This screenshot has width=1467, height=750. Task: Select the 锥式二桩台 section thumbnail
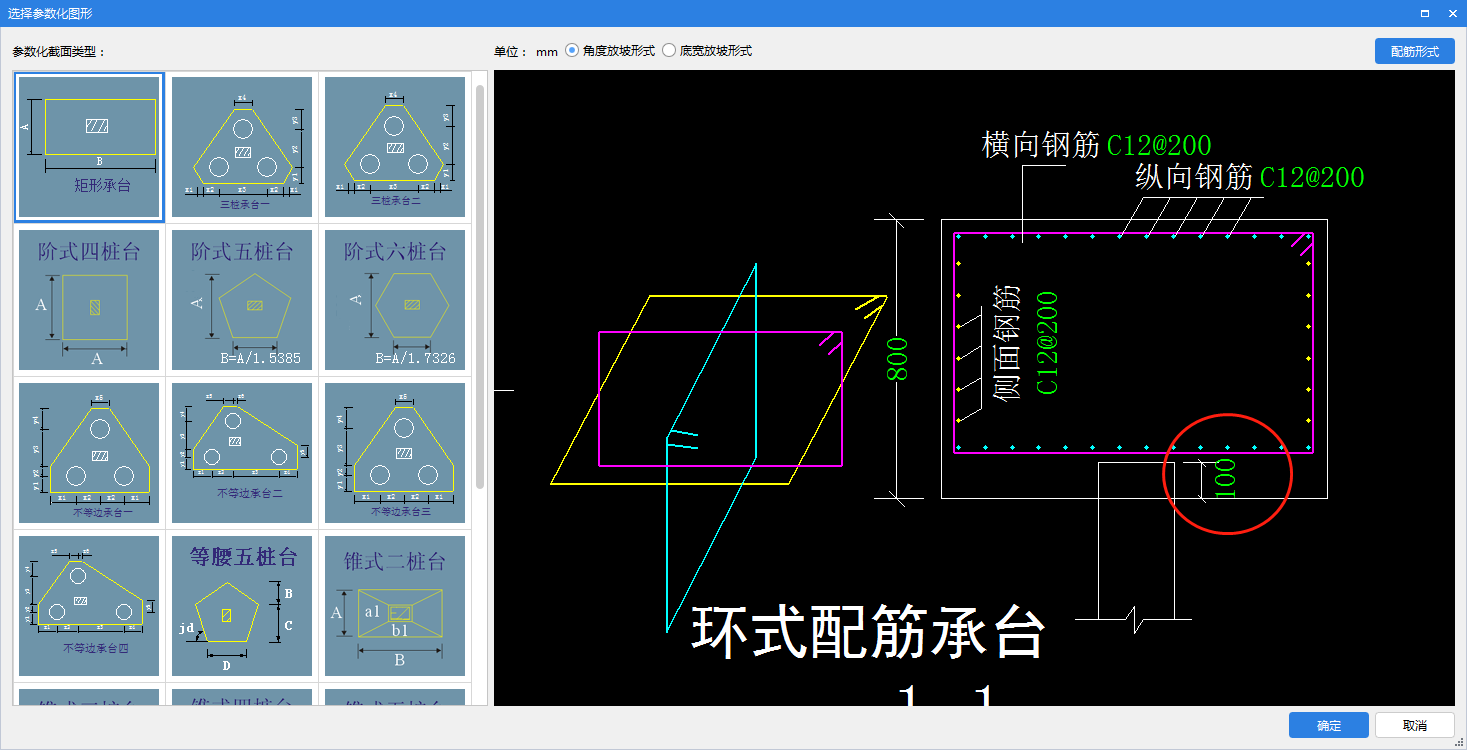pos(395,606)
